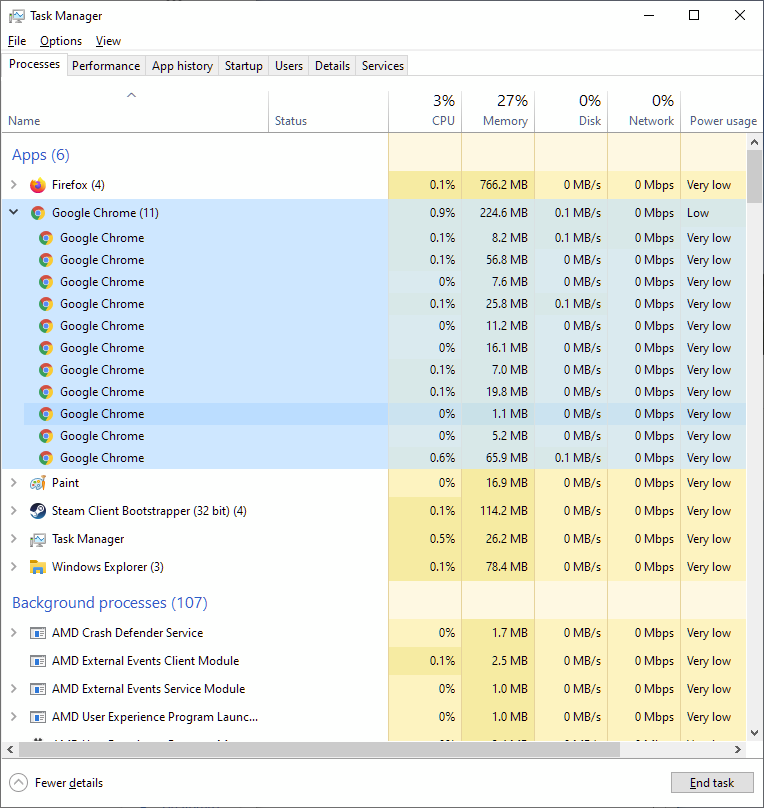Viewport: 764px width, 808px height.
Task: Sort by the Memory column header
Action: coord(498,112)
